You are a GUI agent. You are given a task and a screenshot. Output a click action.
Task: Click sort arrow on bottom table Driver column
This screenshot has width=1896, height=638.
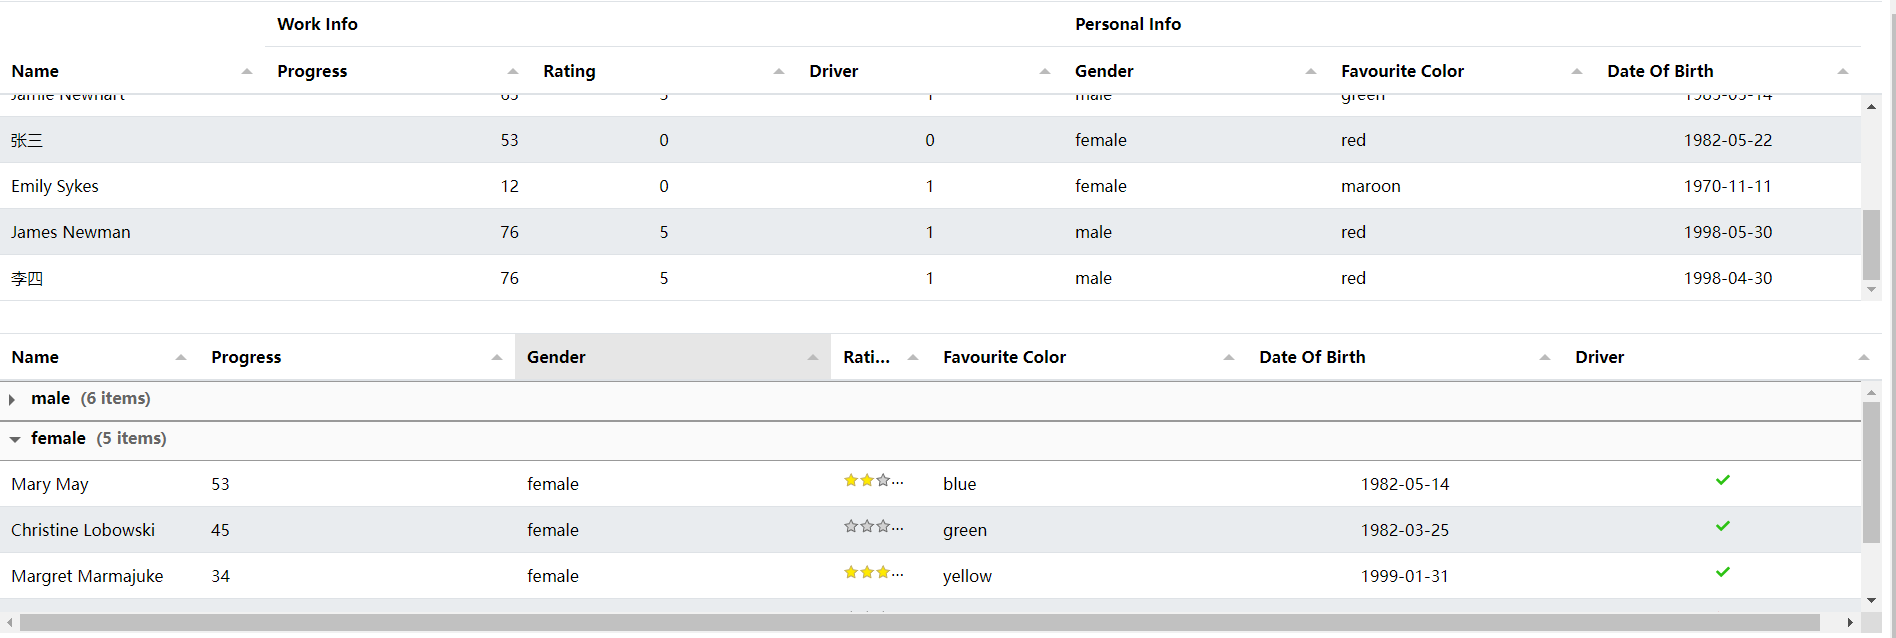pyautogui.click(x=1864, y=358)
